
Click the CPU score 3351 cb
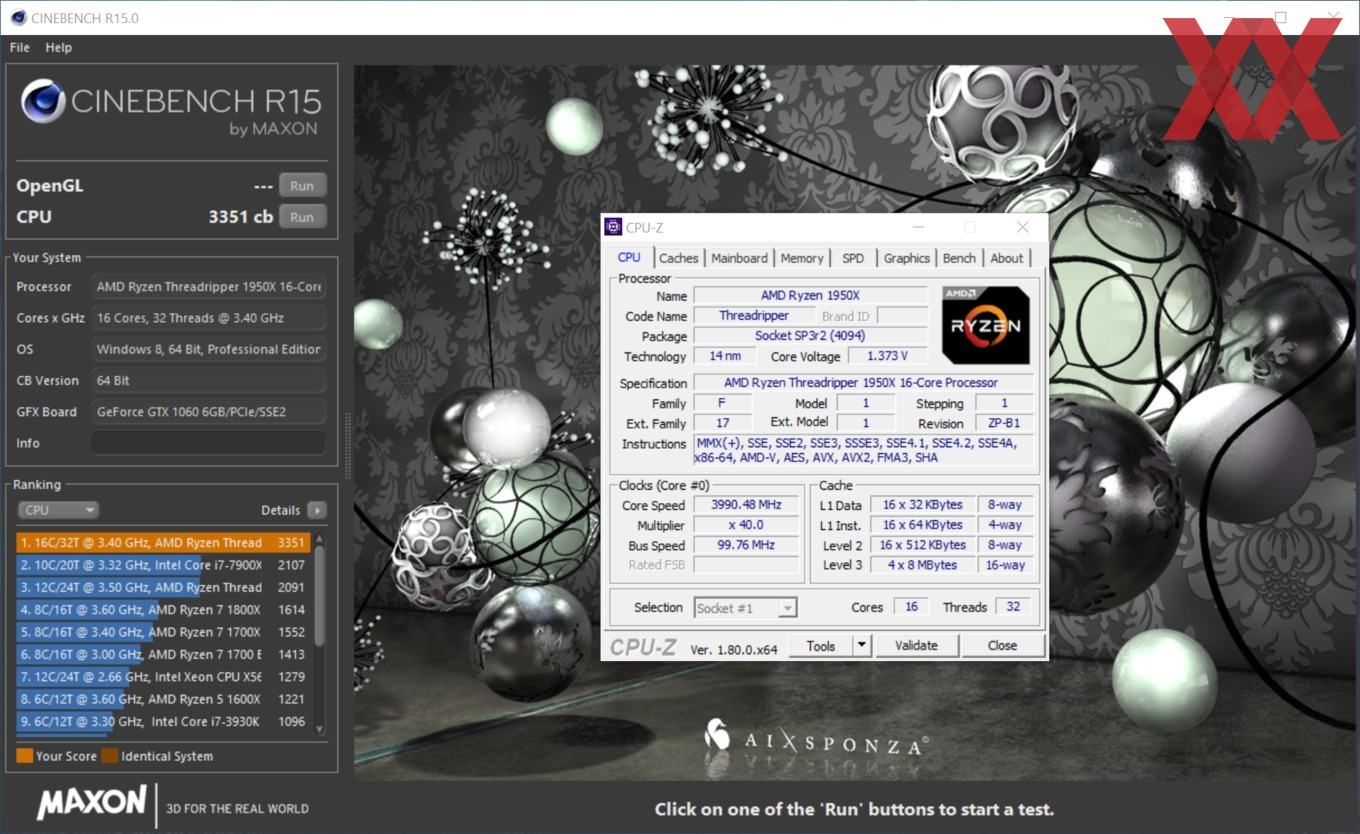pyautogui.click(x=241, y=216)
